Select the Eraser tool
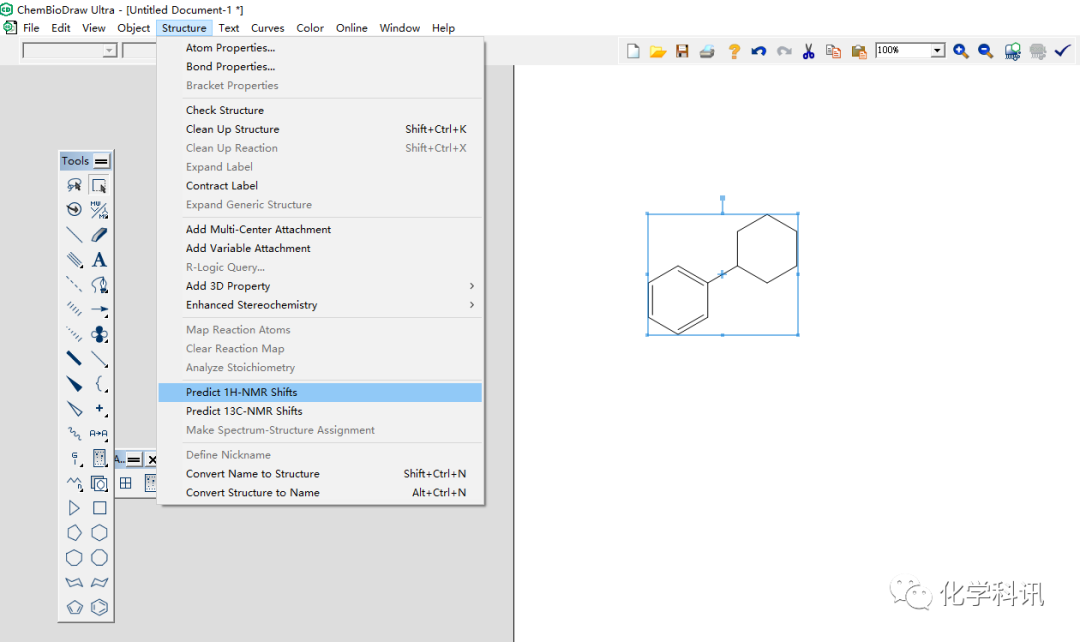The image size is (1080, 642). click(x=99, y=235)
